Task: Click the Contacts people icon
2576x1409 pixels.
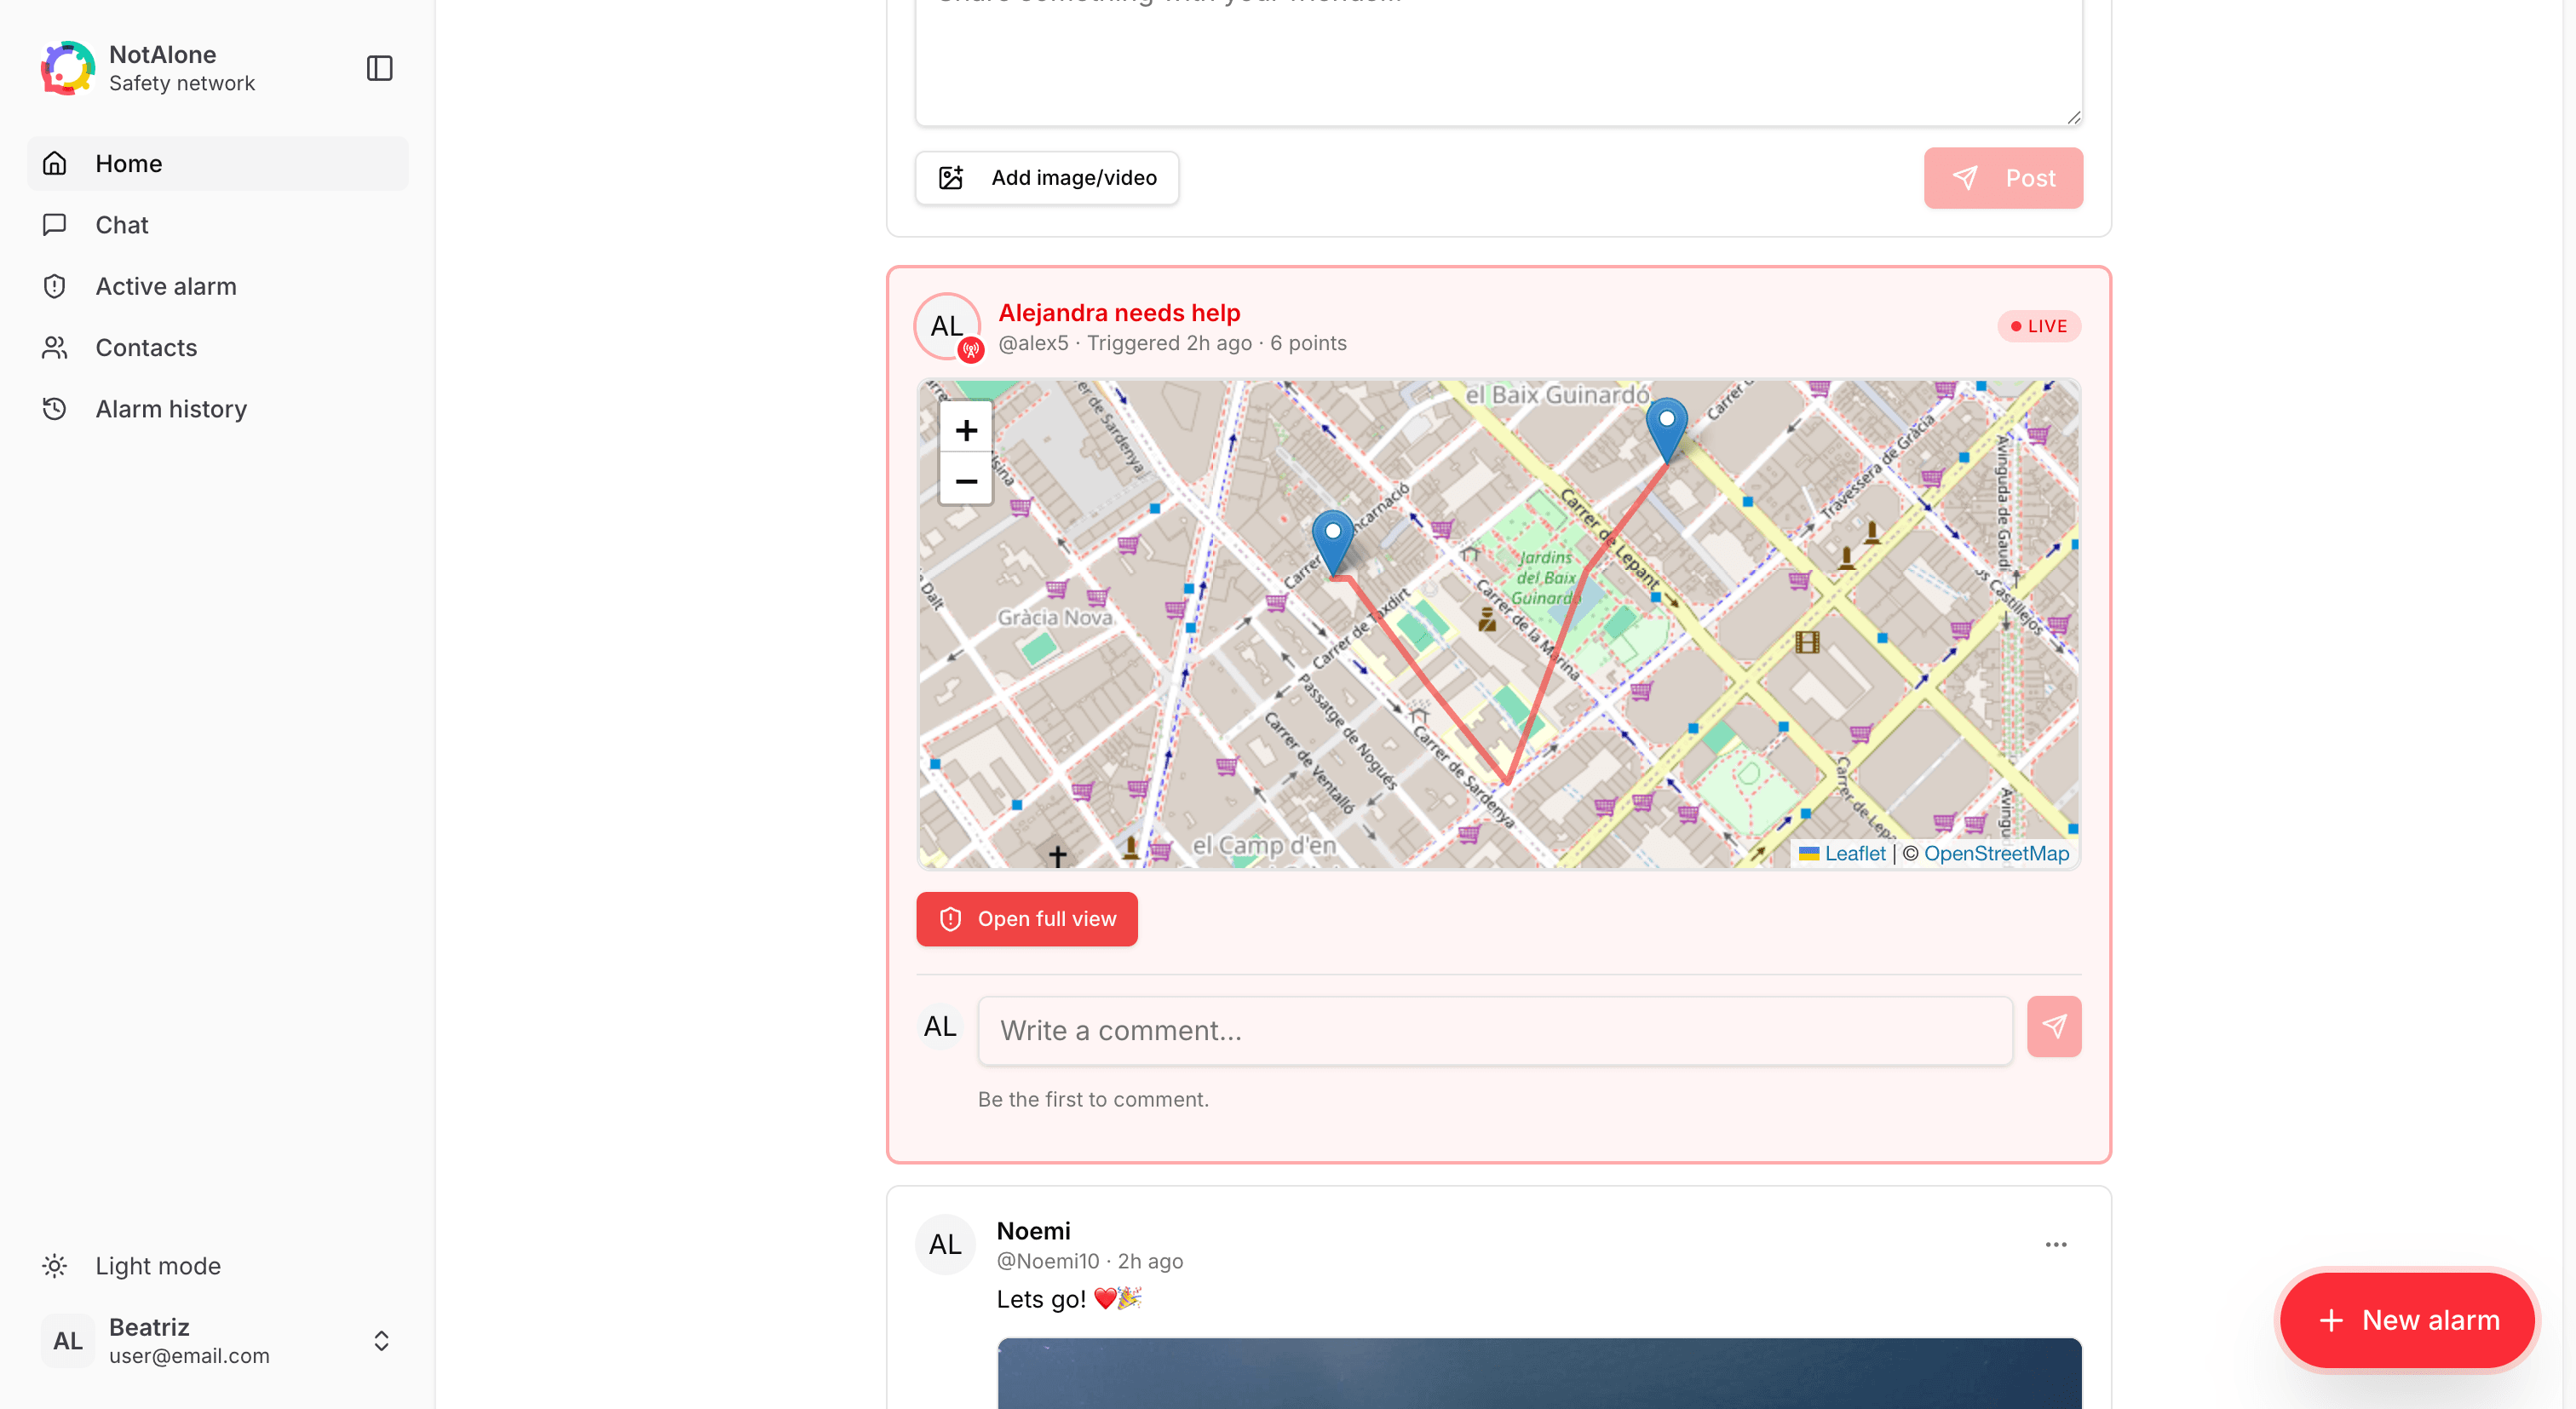Action: tap(55, 348)
